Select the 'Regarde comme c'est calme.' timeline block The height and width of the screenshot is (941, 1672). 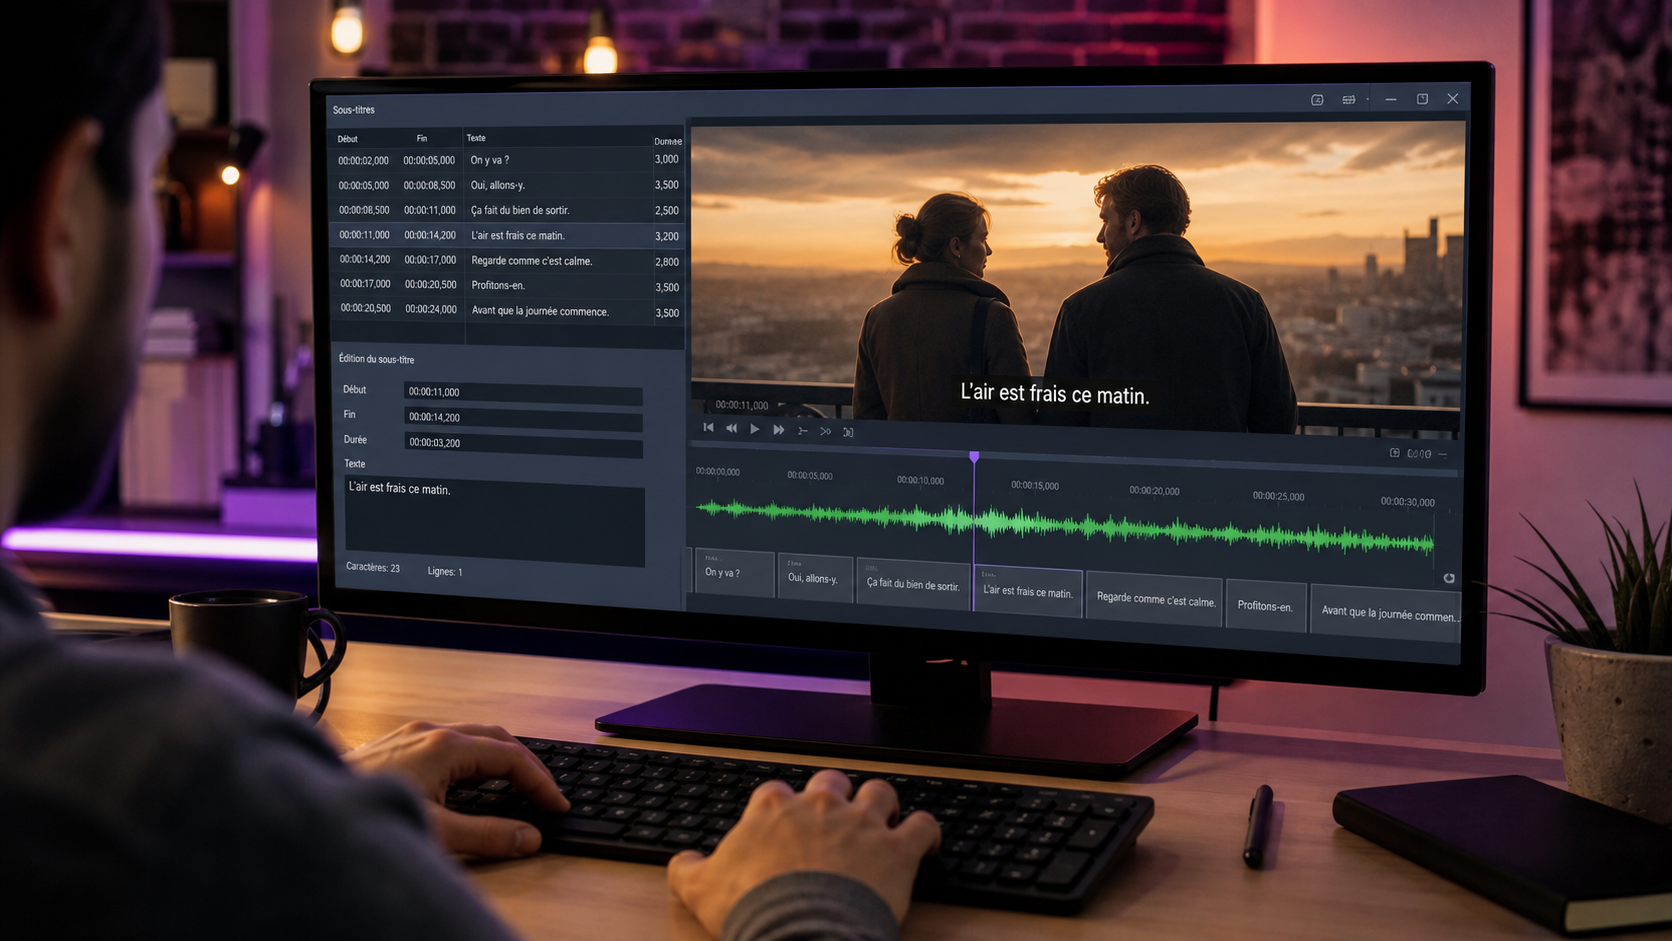coord(1155,599)
